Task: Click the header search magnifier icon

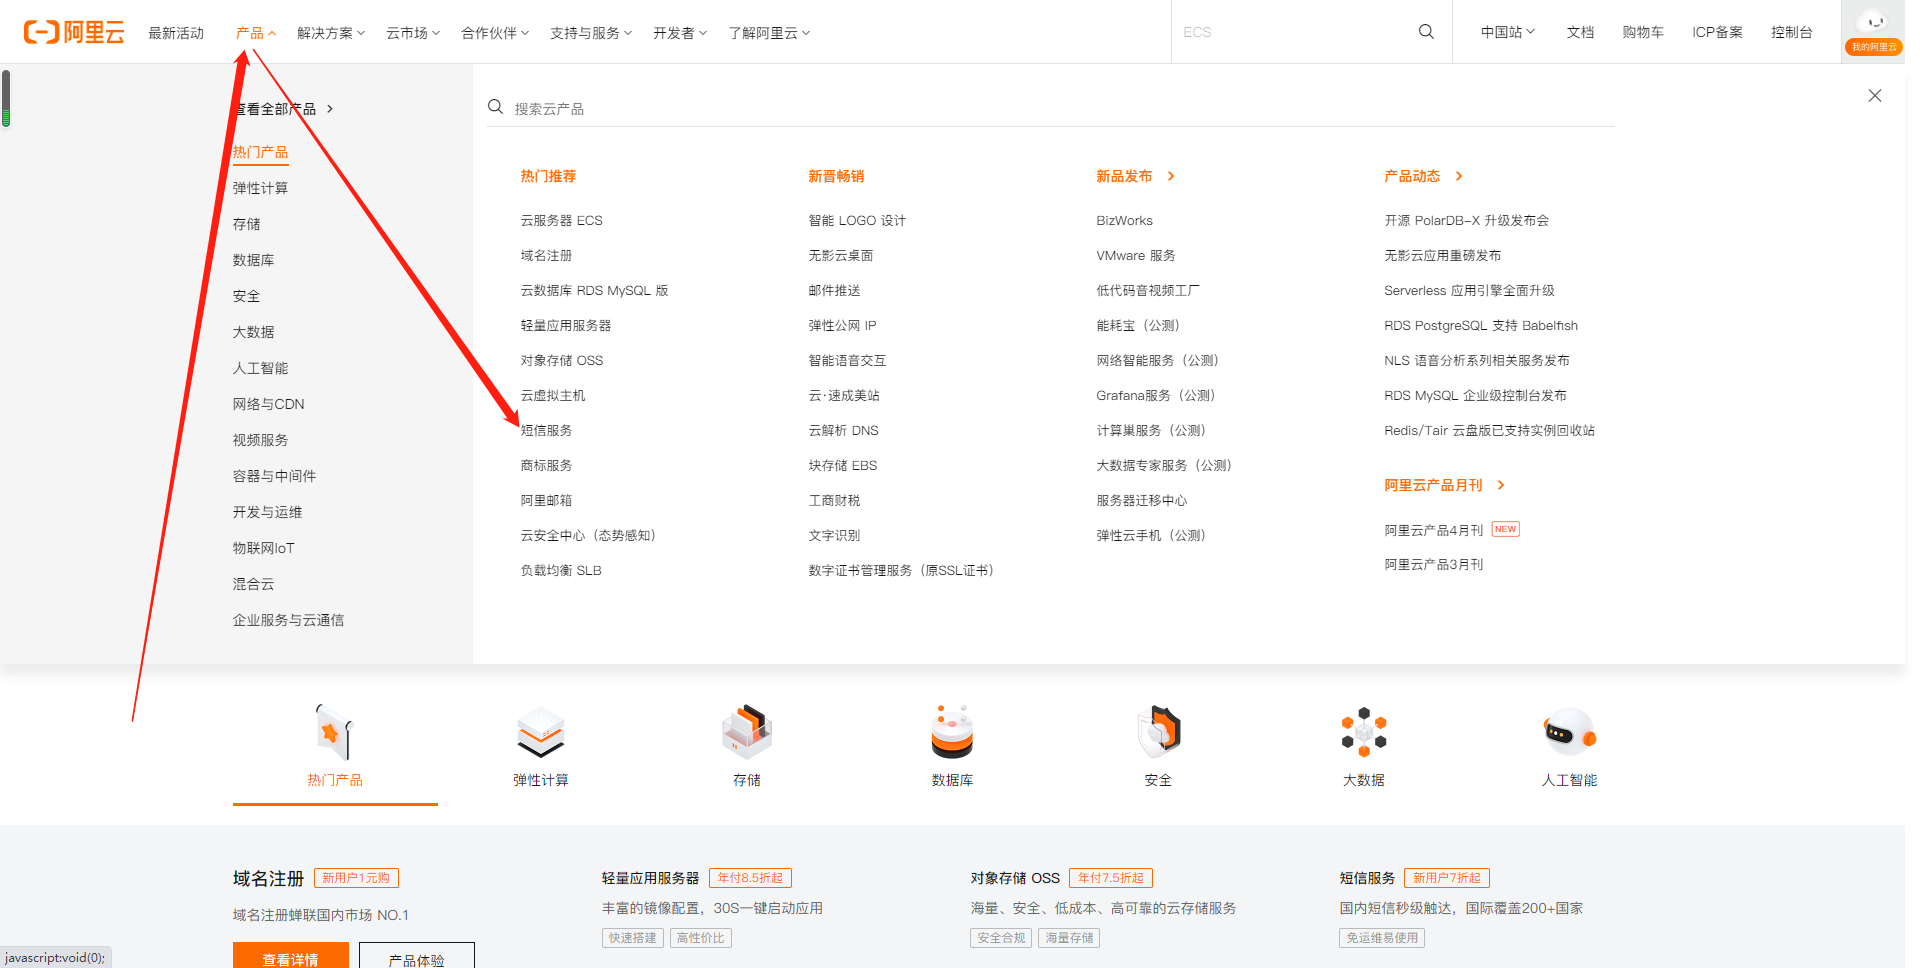Action: click(1426, 32)
